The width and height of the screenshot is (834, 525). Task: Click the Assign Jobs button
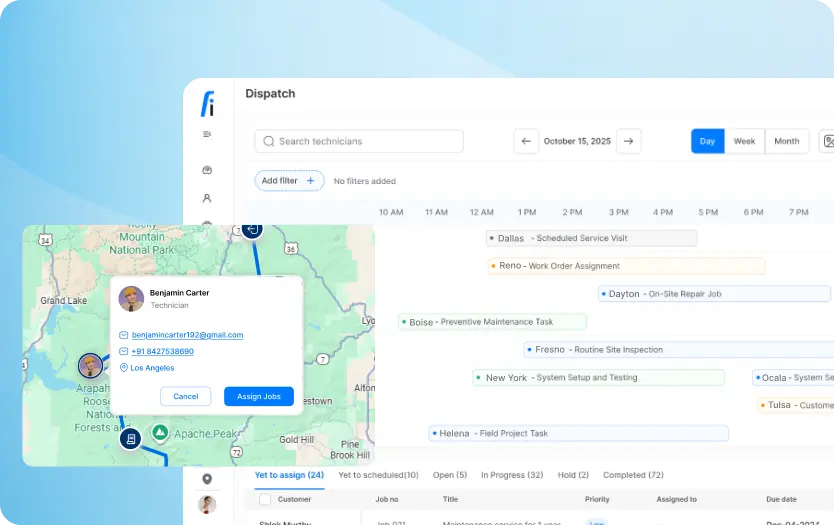click(258, 396)
